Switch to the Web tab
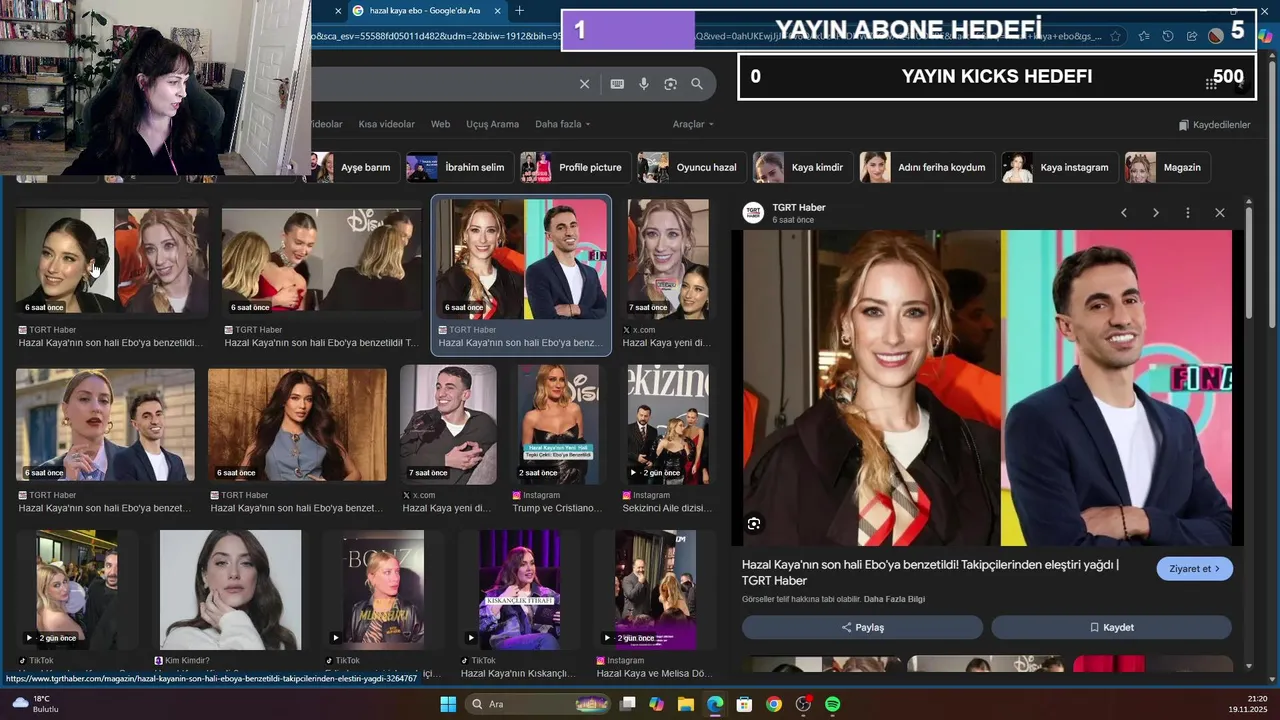This screenshot has height=720, width=1280. pos(440,124)
